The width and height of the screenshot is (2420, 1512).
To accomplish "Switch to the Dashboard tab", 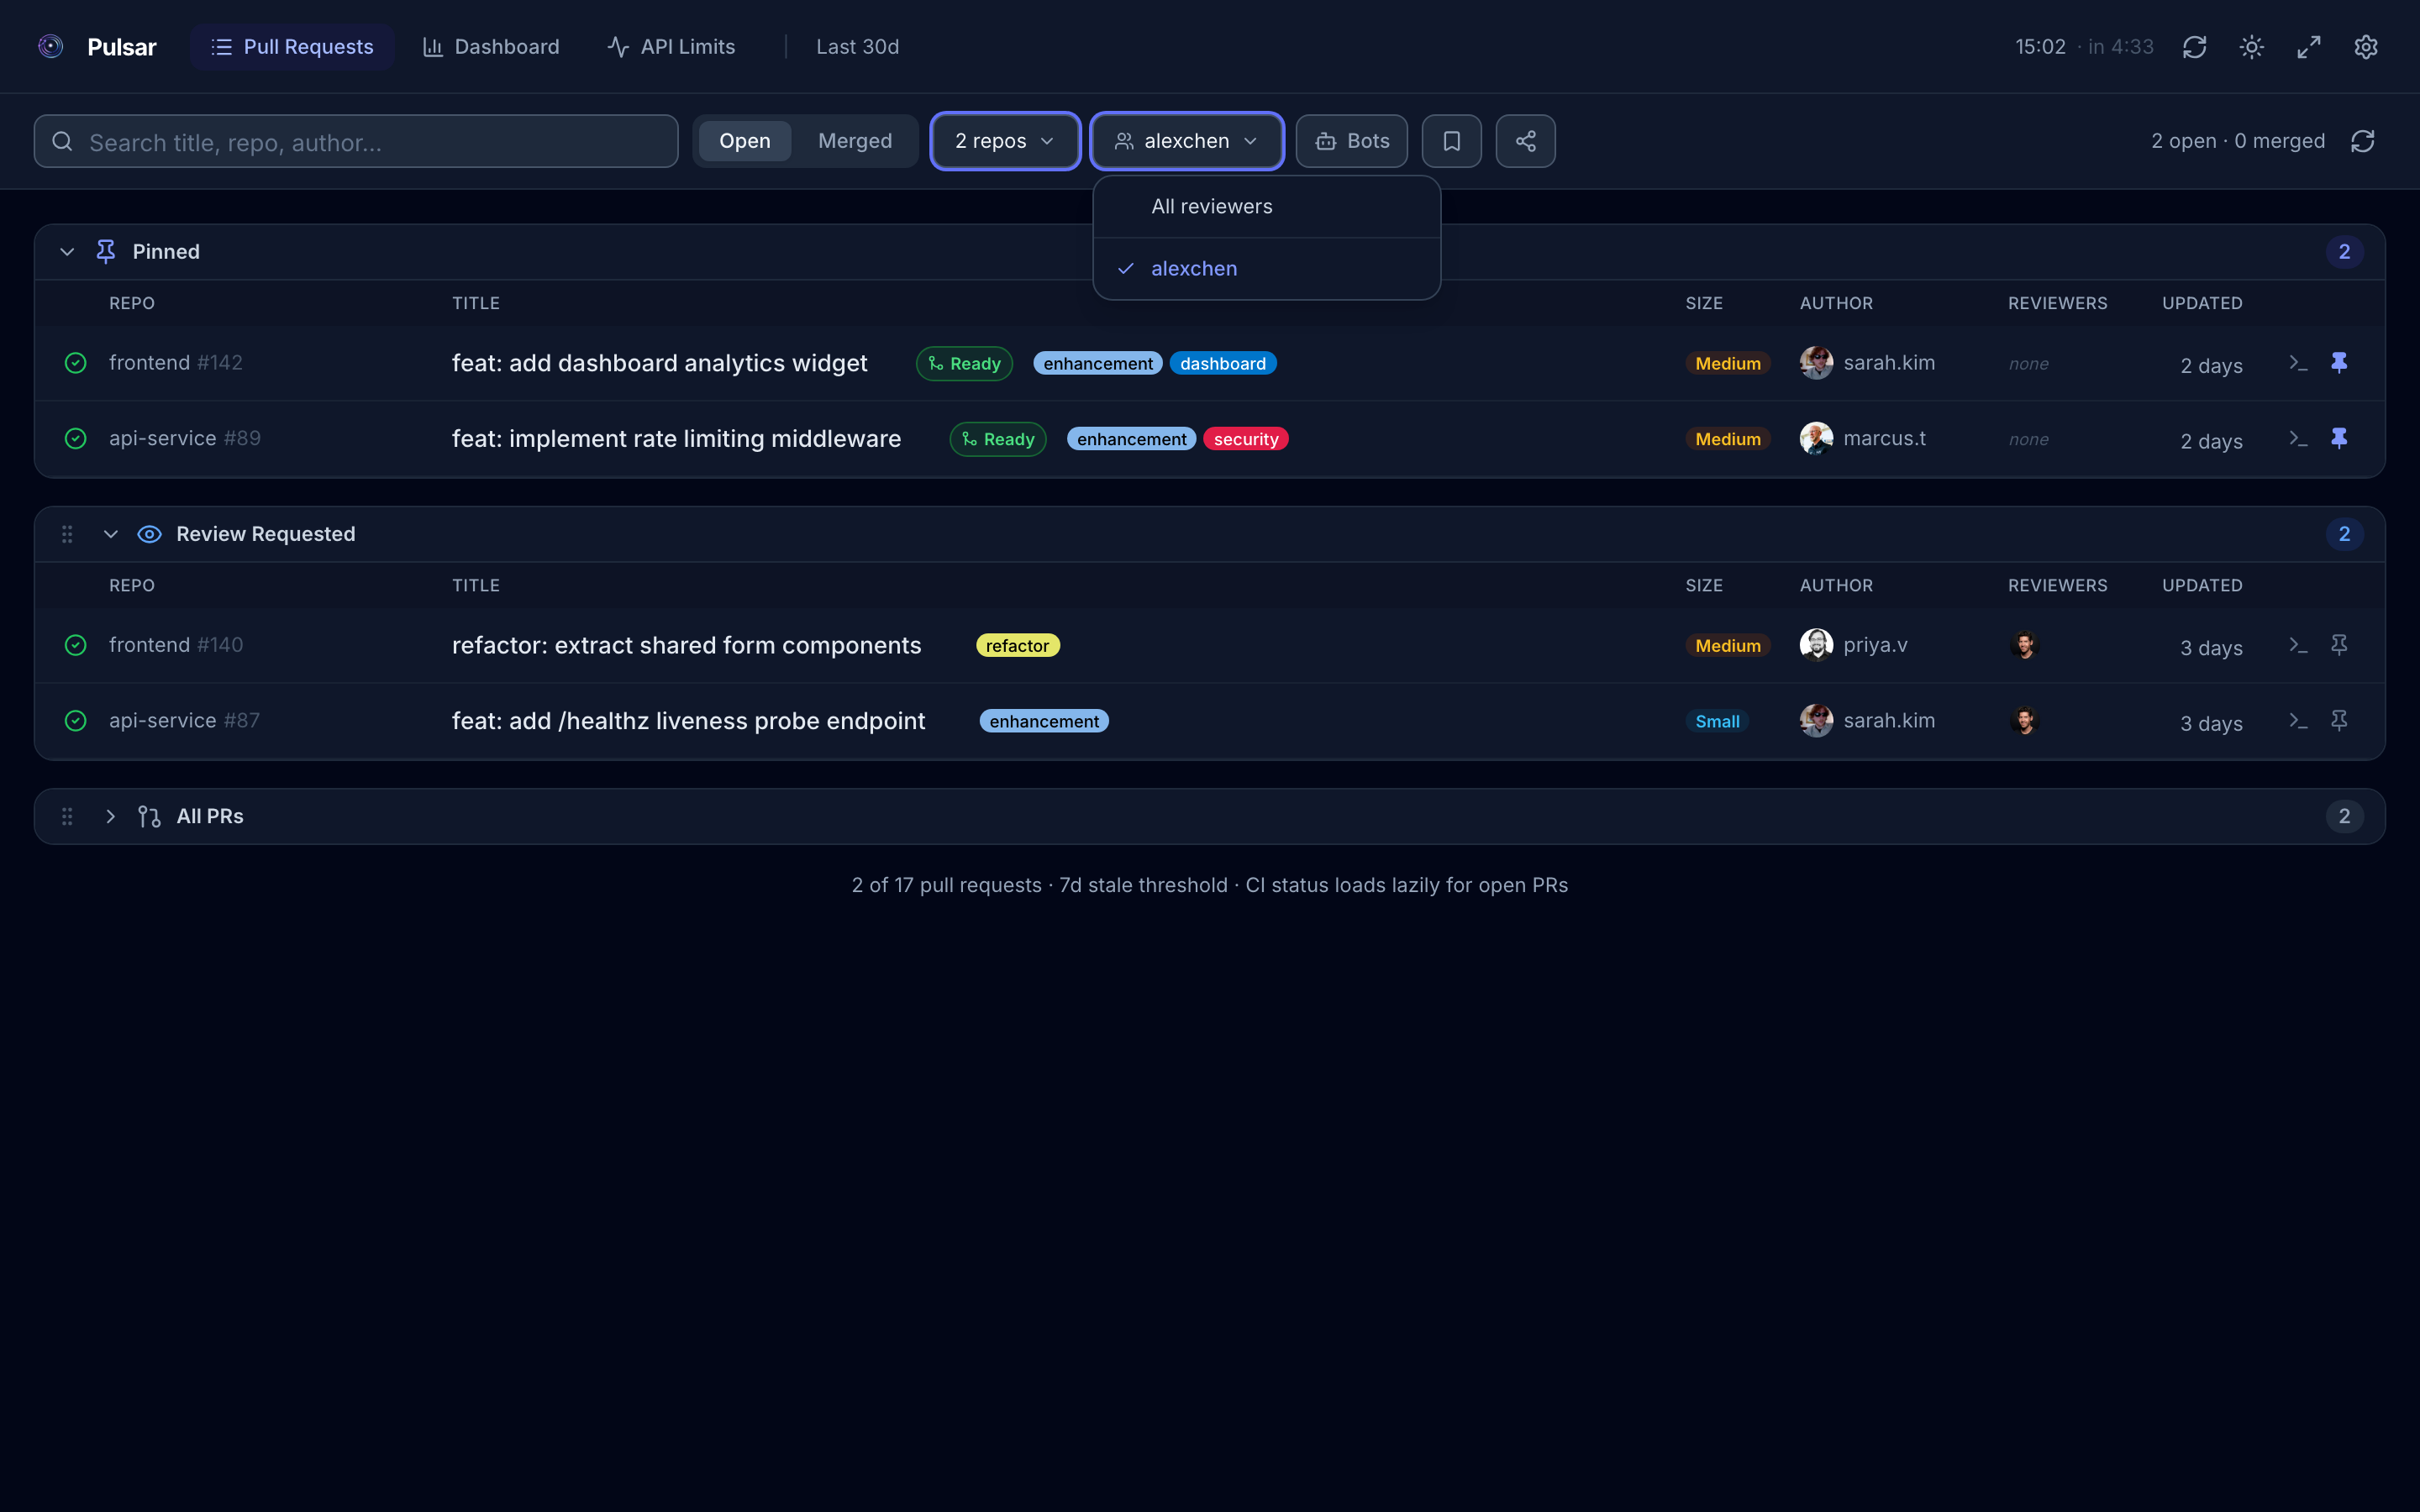I will [491, 46].
